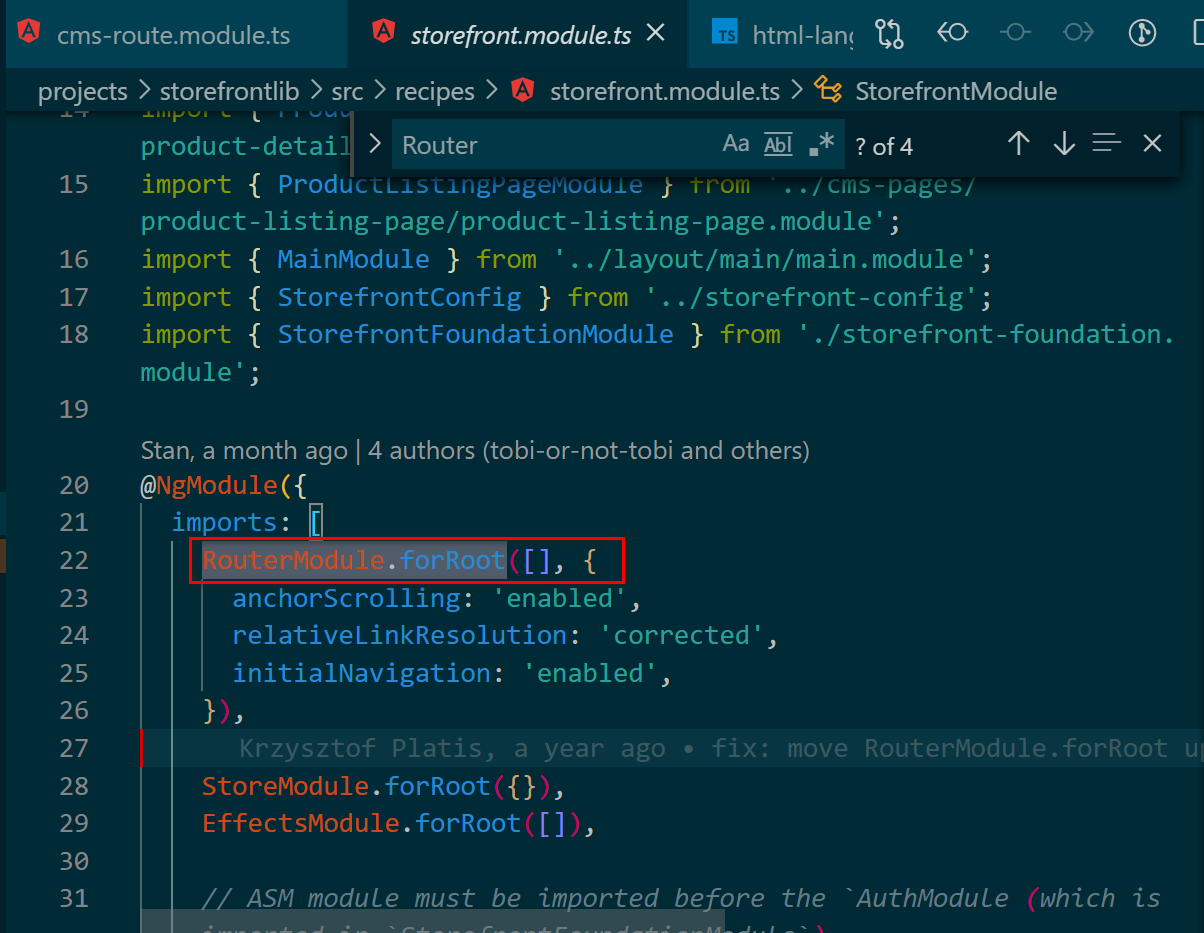This screenshot has width=1204, height=933.
Task: Click 'StoreModule' on line 28
Action: [x=286, y=786]
